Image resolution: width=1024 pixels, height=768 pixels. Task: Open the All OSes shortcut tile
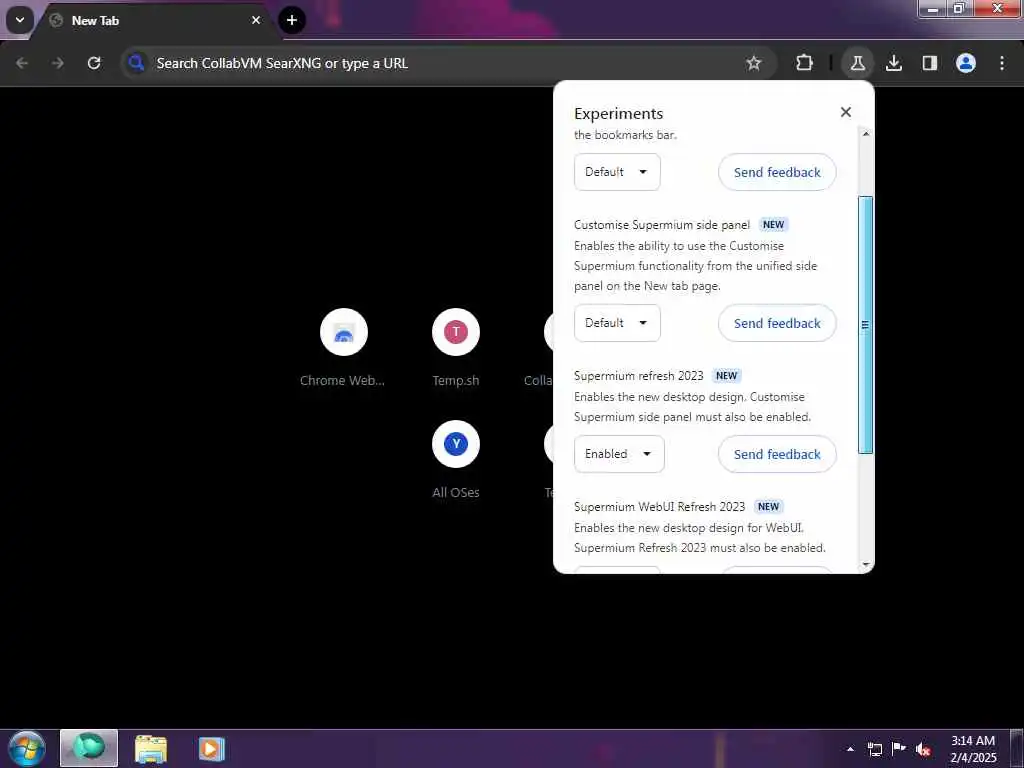456,461
